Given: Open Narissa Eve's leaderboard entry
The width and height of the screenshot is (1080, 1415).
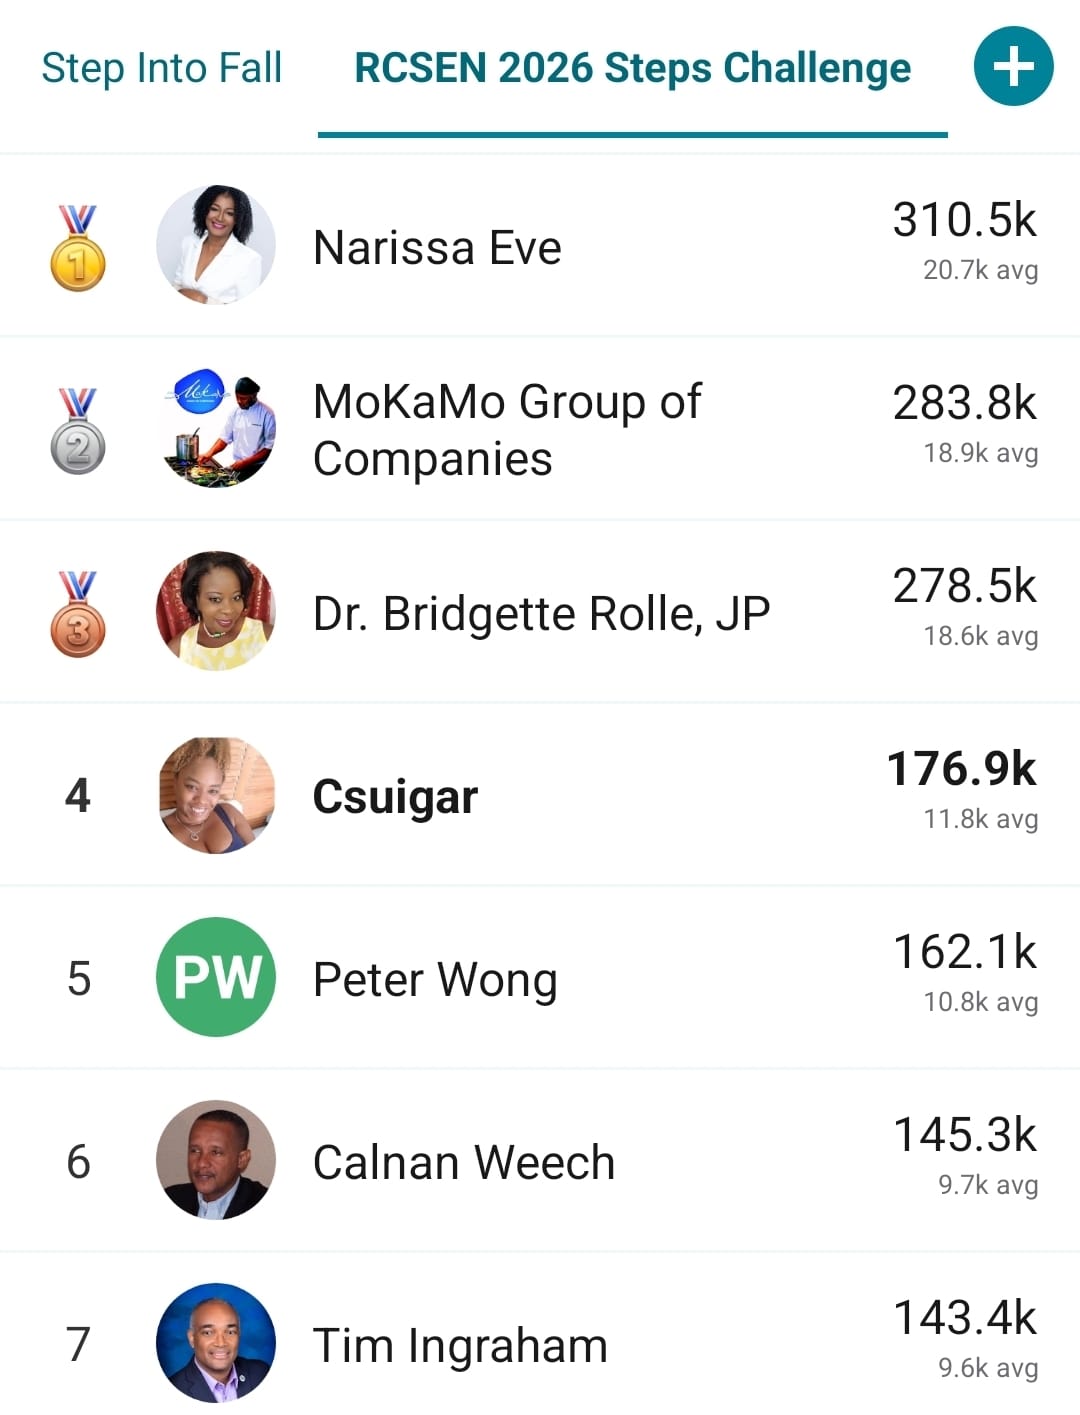Looking at the screenshot, I should [437, 248].
